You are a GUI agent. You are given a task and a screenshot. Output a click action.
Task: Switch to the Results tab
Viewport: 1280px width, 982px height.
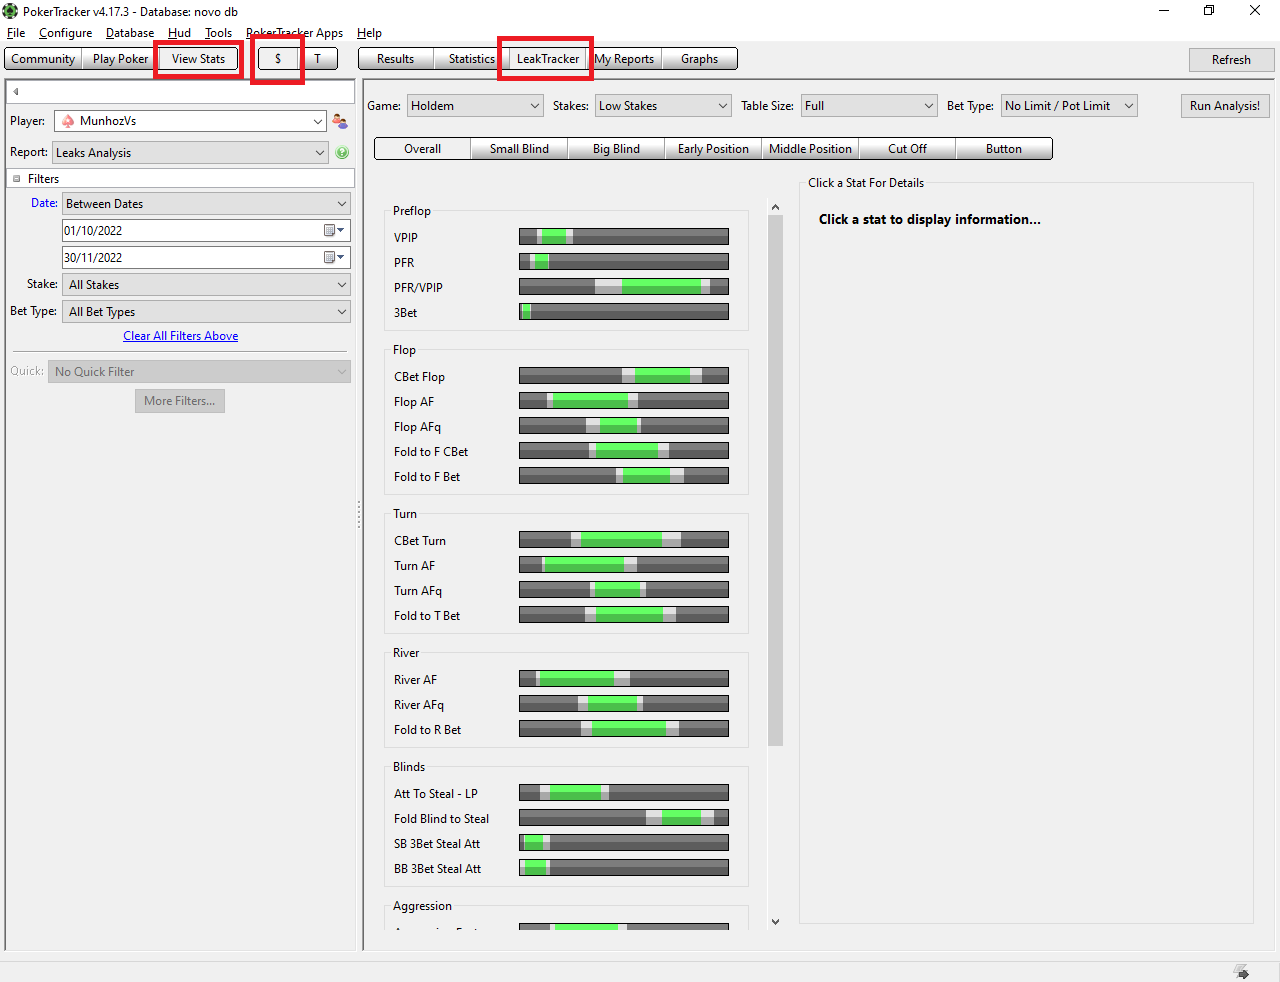[x=396, y=59]
